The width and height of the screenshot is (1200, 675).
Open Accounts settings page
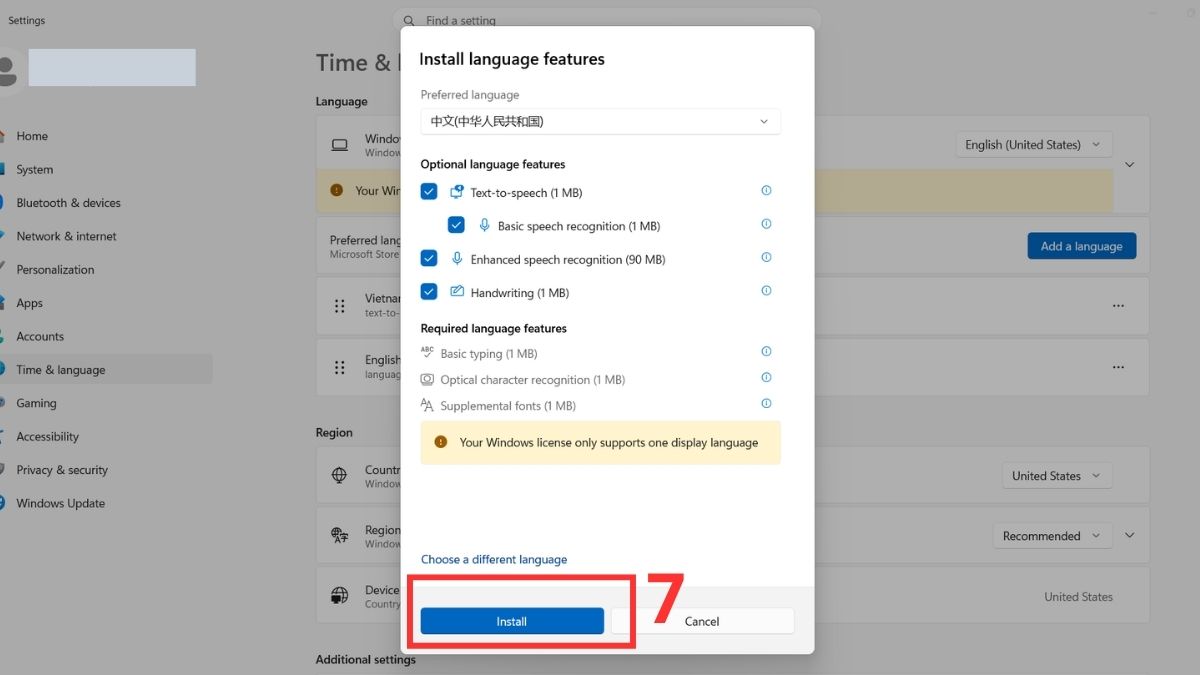pos(40,336)
